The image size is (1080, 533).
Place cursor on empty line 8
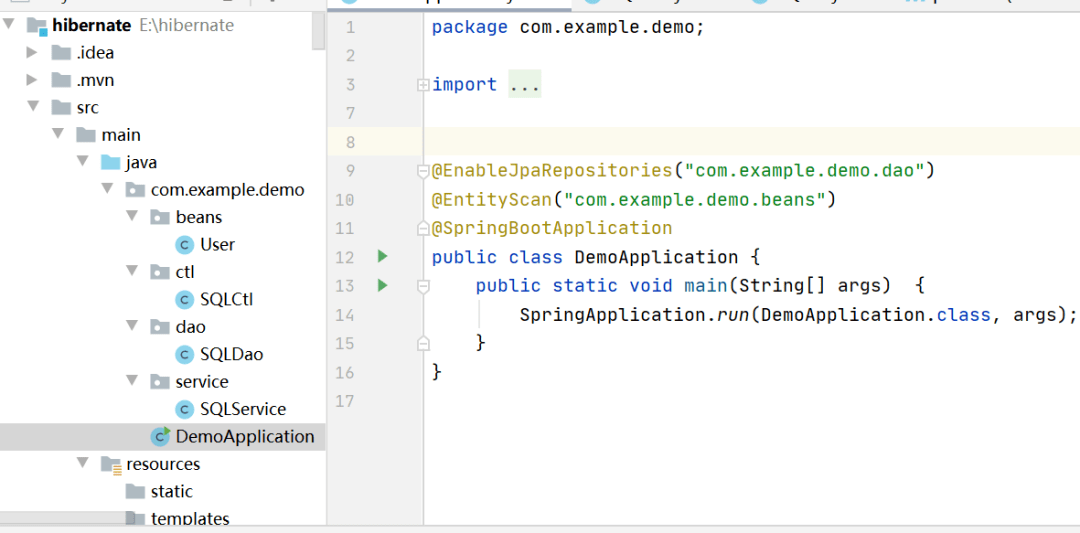[700, 142]
